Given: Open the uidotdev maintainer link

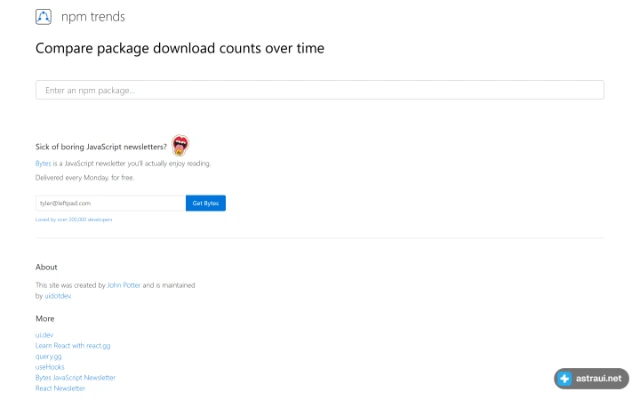Looking at the screenshot, I should point(58,296).
